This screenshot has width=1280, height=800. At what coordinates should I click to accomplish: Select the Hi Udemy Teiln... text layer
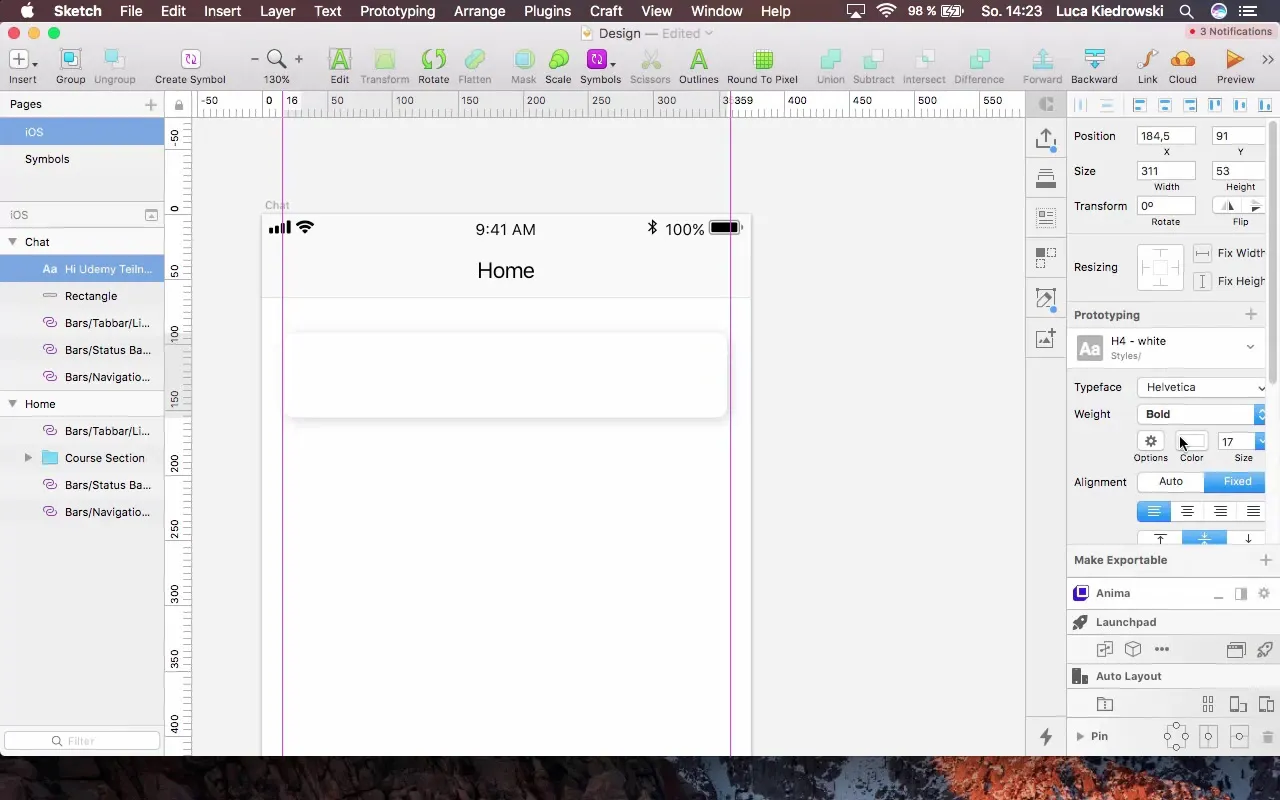click(x=82, y=269)
